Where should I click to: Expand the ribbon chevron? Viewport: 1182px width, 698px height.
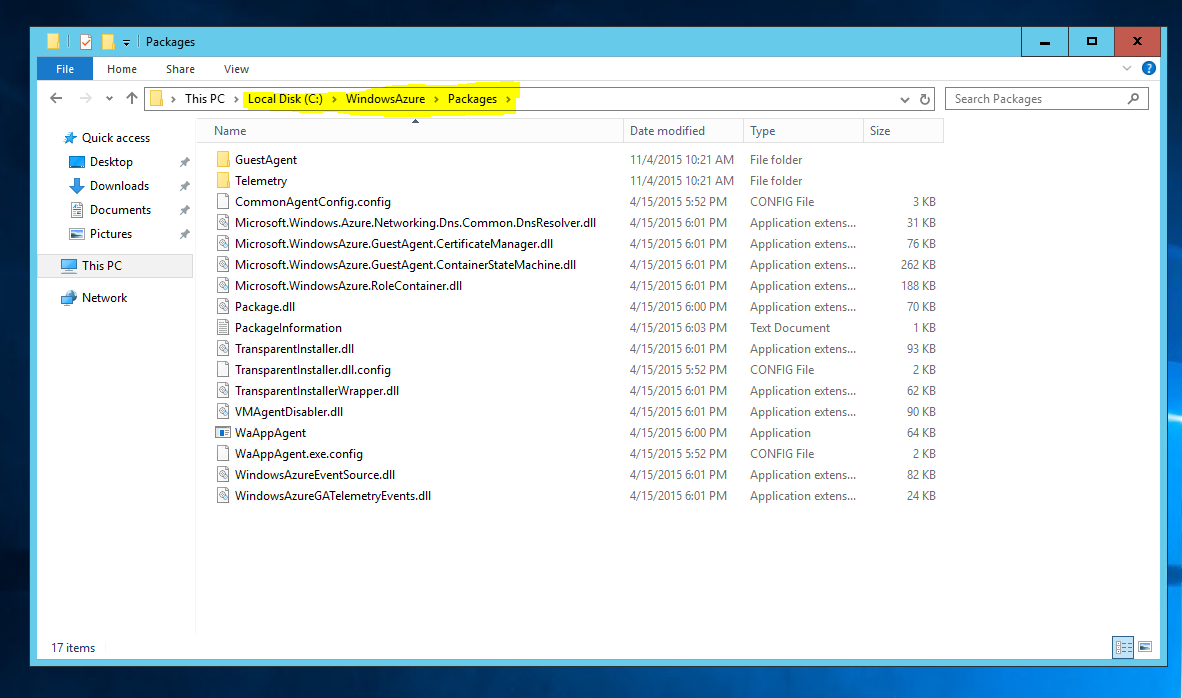click(1127, 69)
